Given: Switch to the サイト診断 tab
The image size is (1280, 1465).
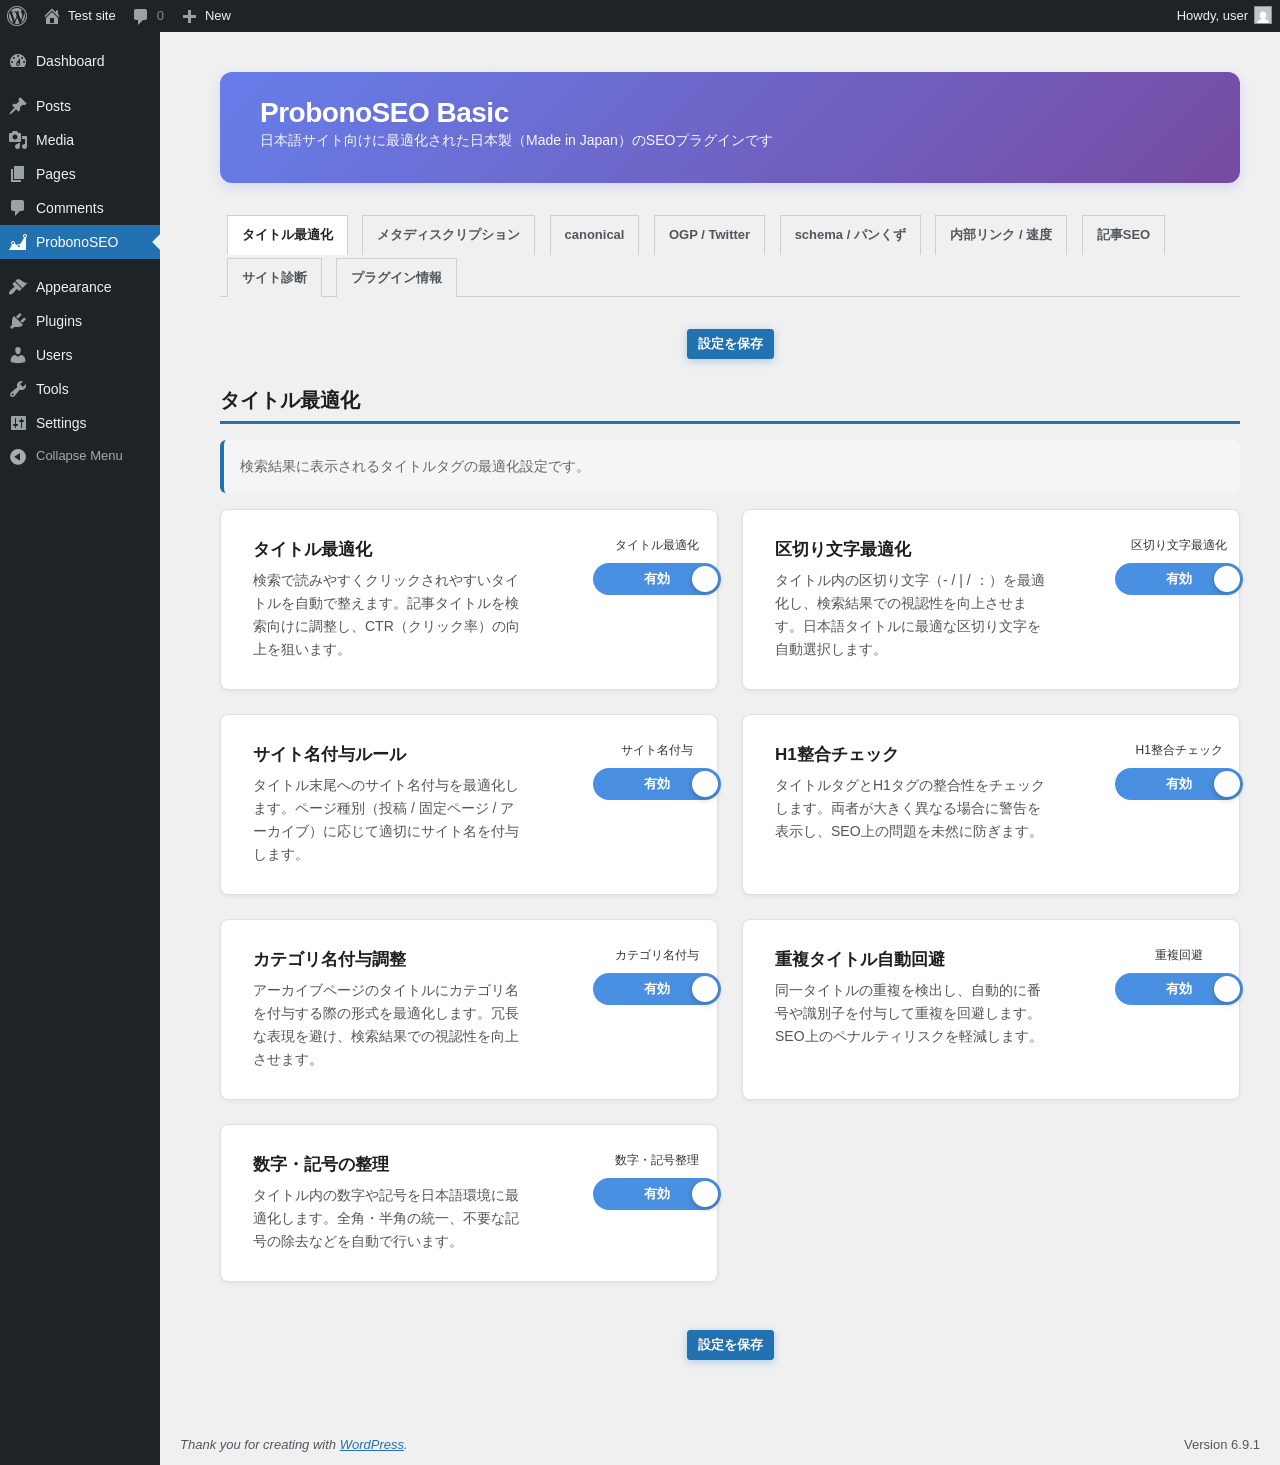Looking at the screenshot, I should click(x=274, y=278).
